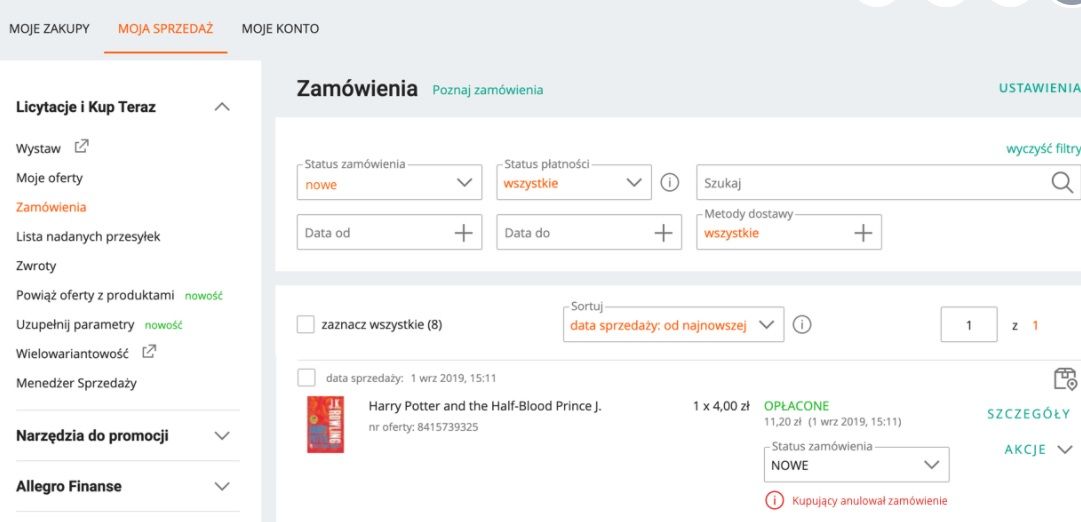
Task: Click the sort info icon
Action: (x=802, y=324)
